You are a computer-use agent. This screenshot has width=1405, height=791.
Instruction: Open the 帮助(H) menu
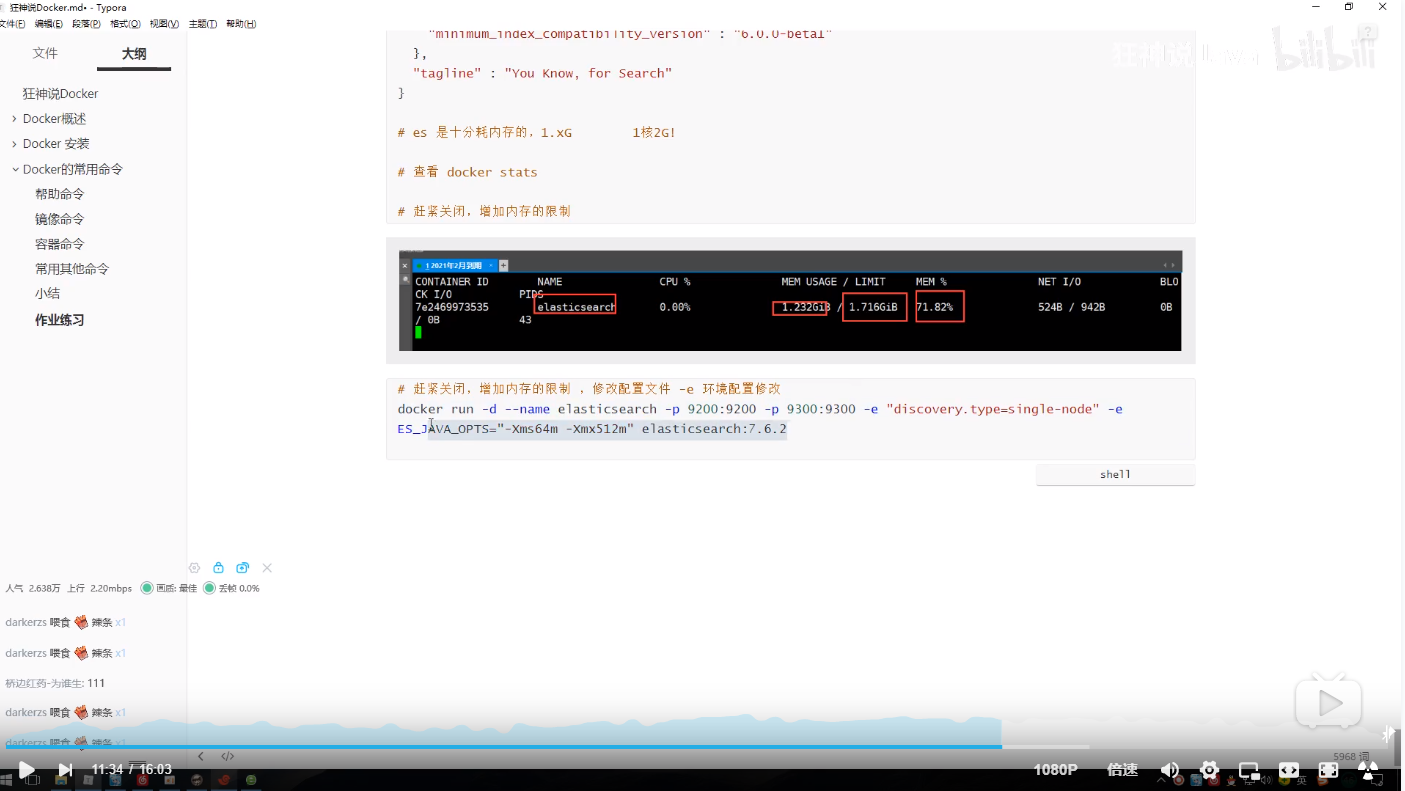coord(241,24)
